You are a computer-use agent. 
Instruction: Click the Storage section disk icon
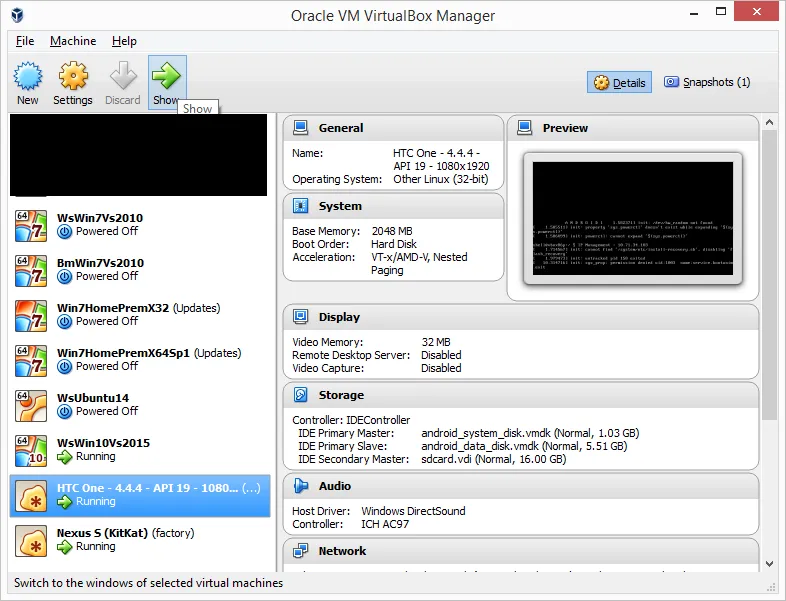tap(301, 395)
